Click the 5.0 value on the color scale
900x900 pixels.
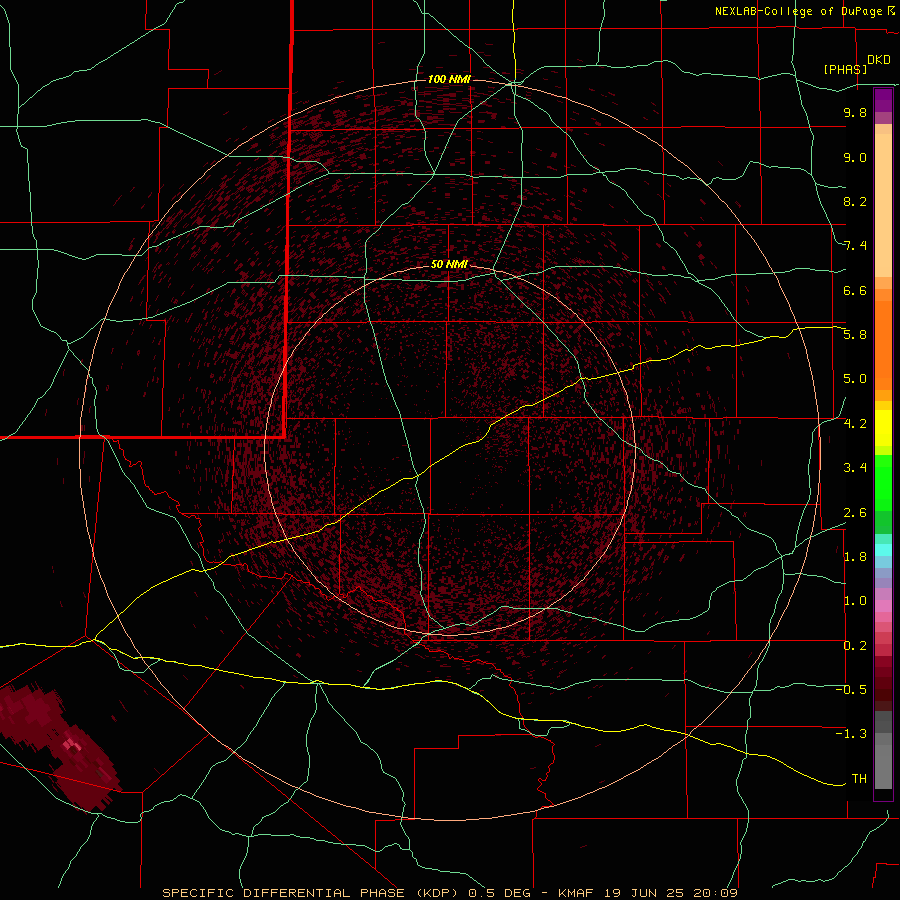coord(855,379)
